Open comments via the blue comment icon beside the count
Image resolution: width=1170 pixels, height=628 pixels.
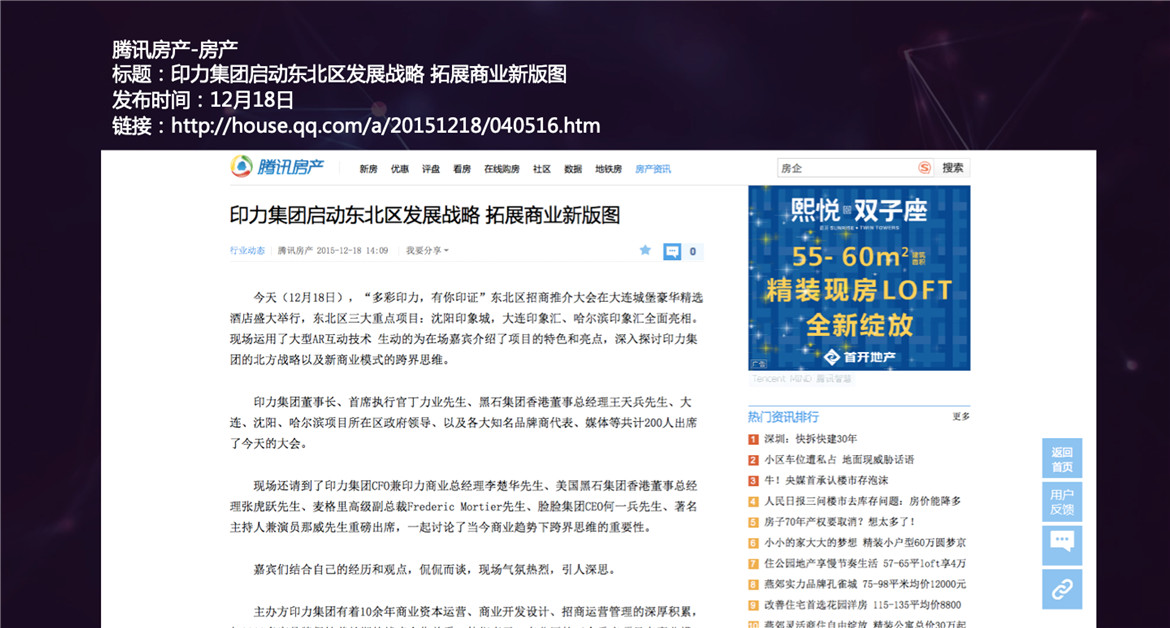point(672,251)
